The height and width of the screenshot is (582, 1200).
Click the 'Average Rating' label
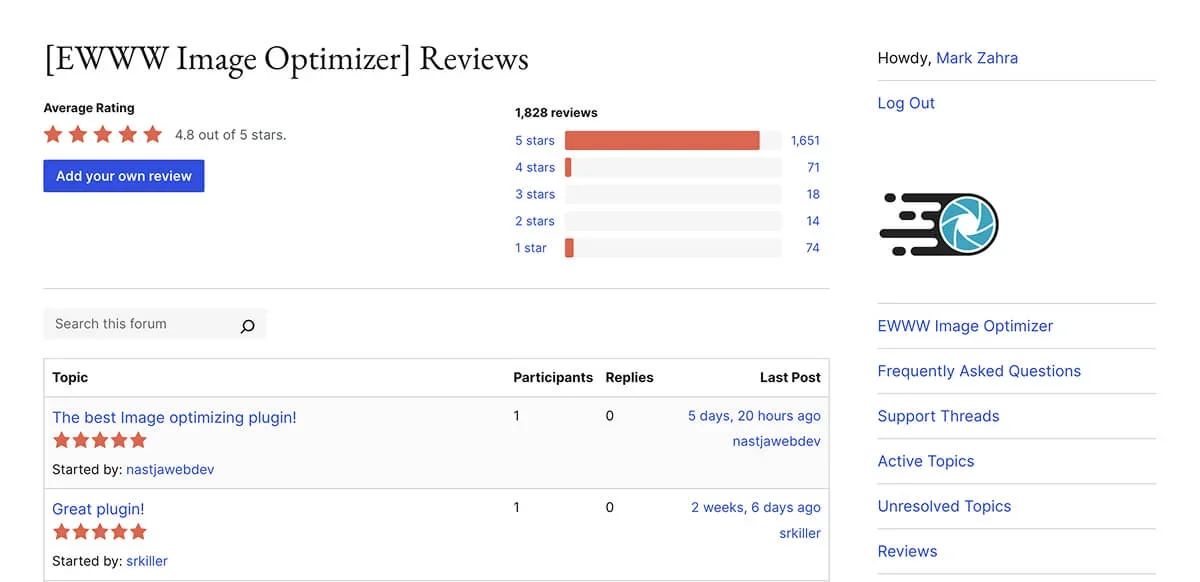pyautogui.click(x=89, y=108)
